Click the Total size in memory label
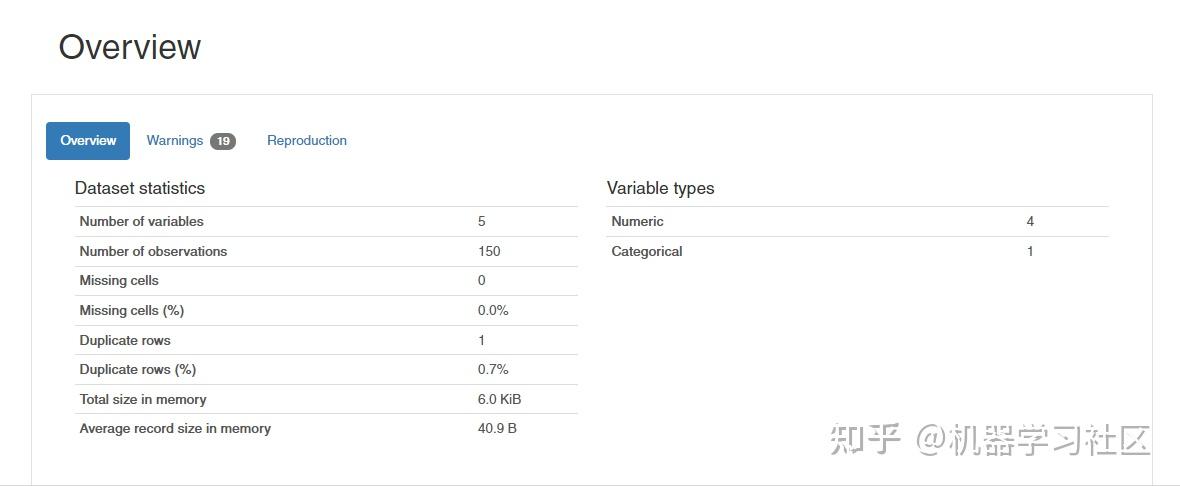 [143, 399]
